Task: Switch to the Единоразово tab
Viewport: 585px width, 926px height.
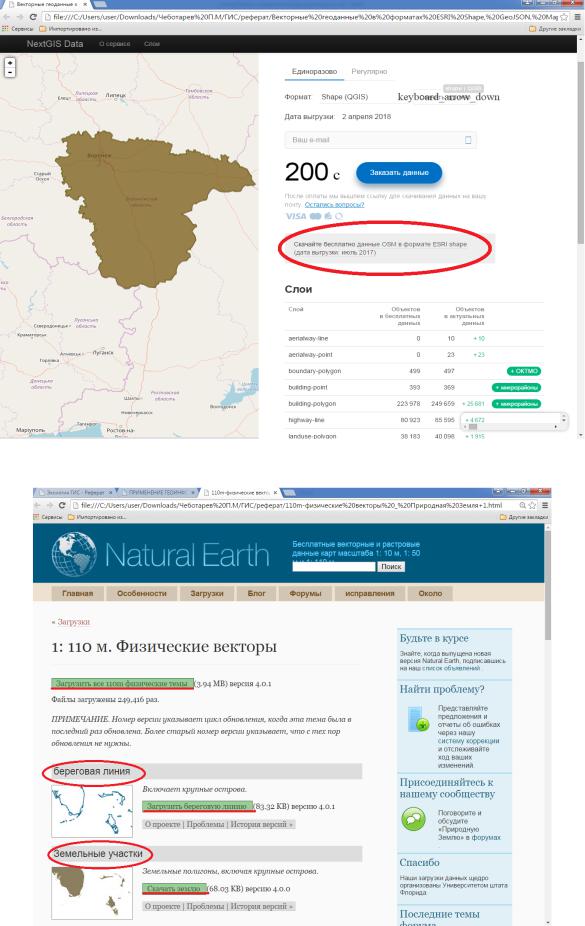Action: tap(314, 71)
